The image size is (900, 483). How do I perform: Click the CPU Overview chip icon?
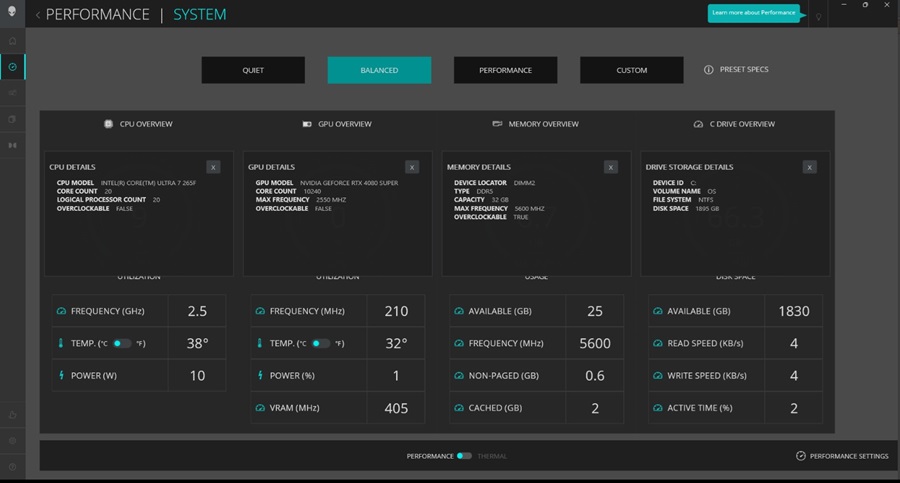[109, 124]
